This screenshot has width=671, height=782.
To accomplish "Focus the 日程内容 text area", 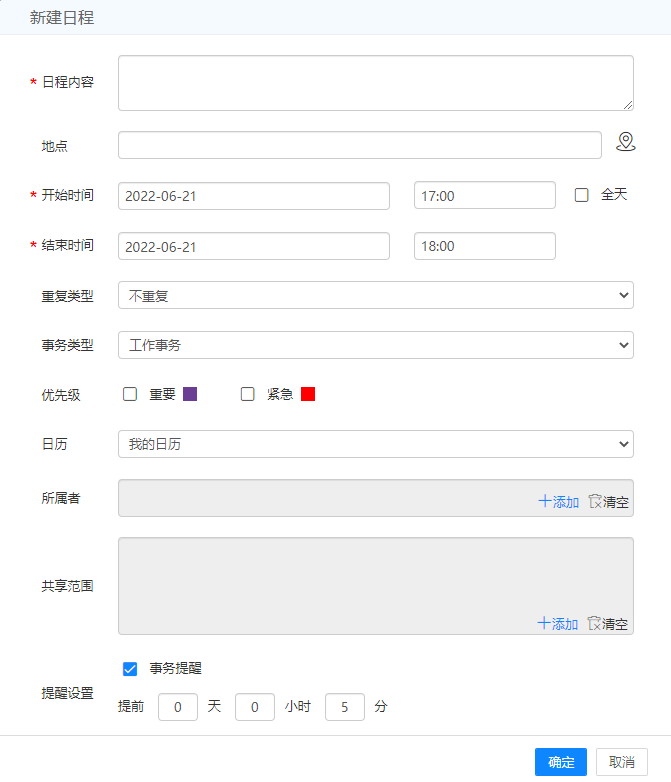I will 375,82.
